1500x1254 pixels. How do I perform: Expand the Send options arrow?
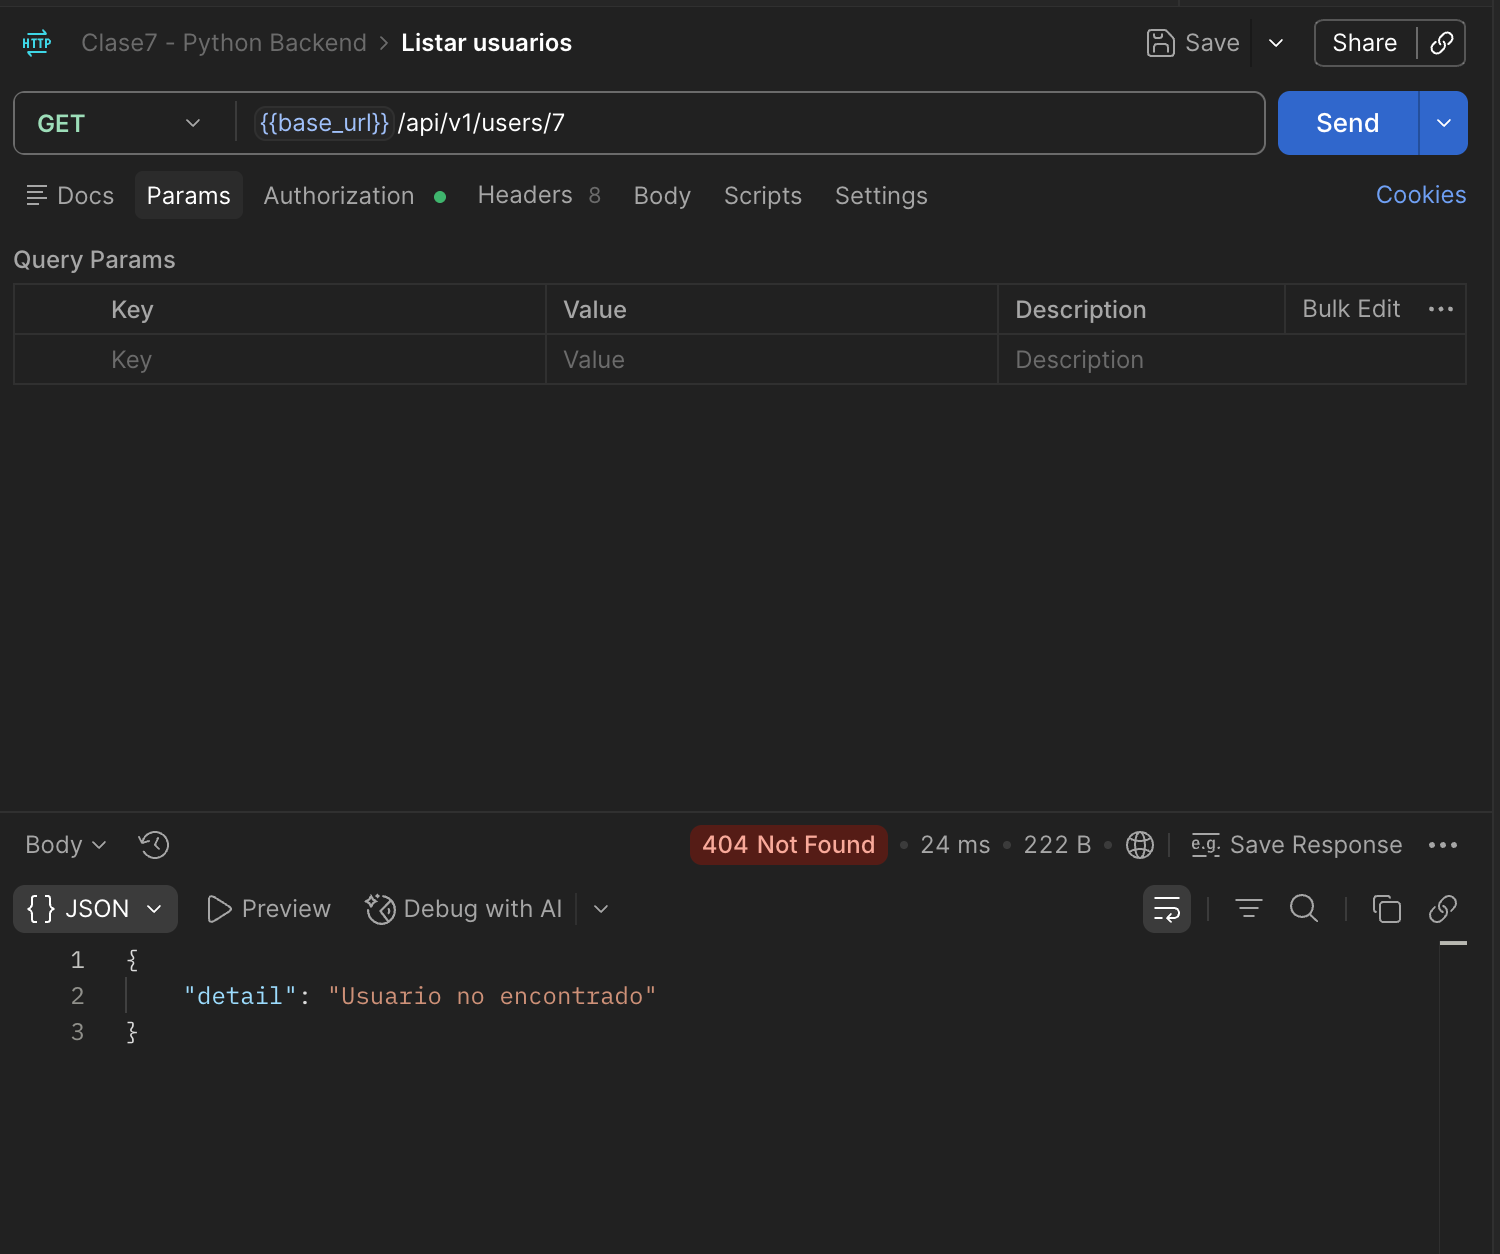pos(1444,123)
